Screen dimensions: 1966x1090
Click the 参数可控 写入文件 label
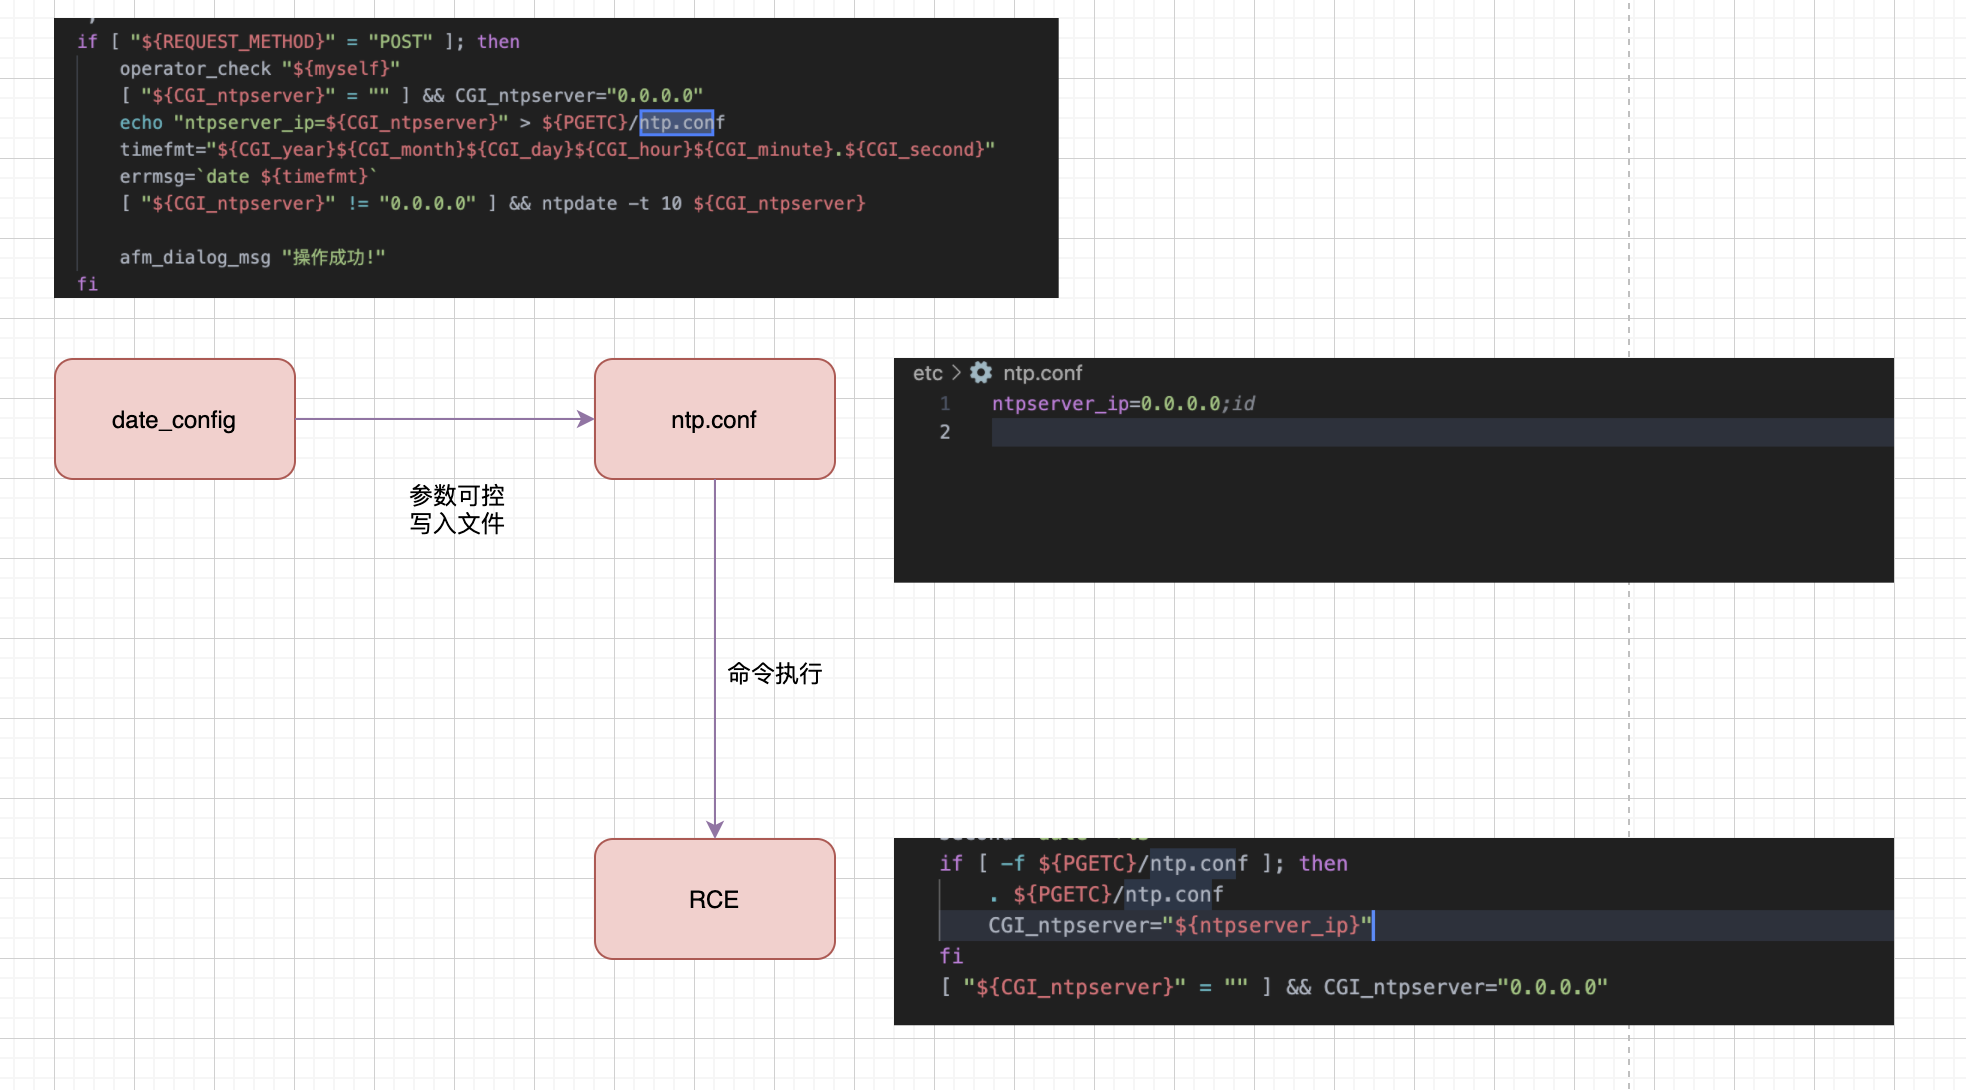457,509
